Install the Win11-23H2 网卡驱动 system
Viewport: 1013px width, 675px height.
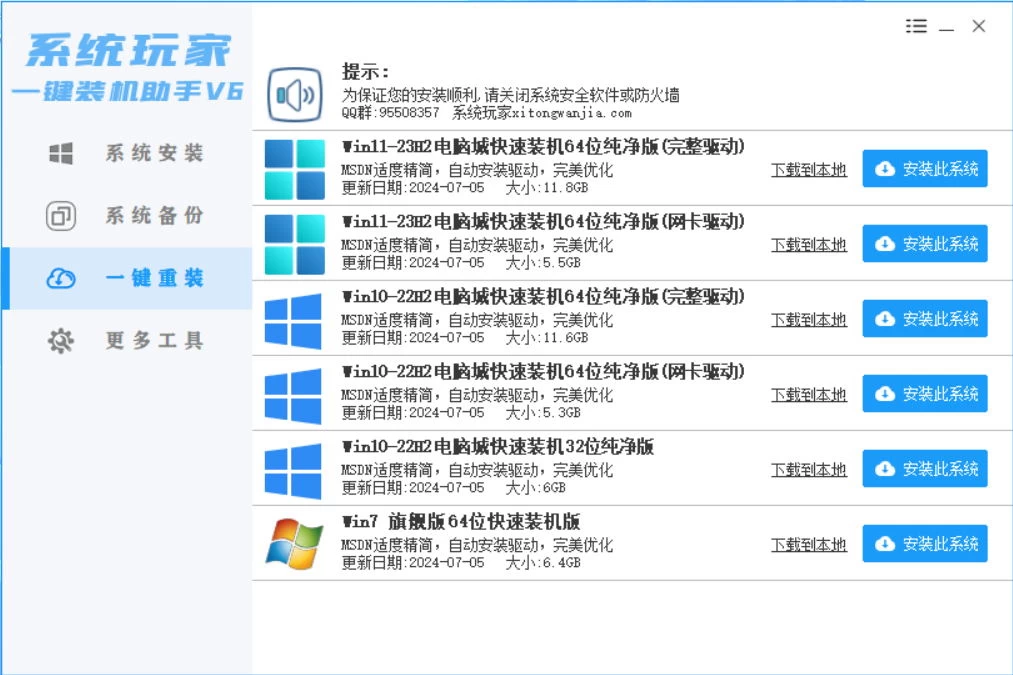[x=925, y=243]
